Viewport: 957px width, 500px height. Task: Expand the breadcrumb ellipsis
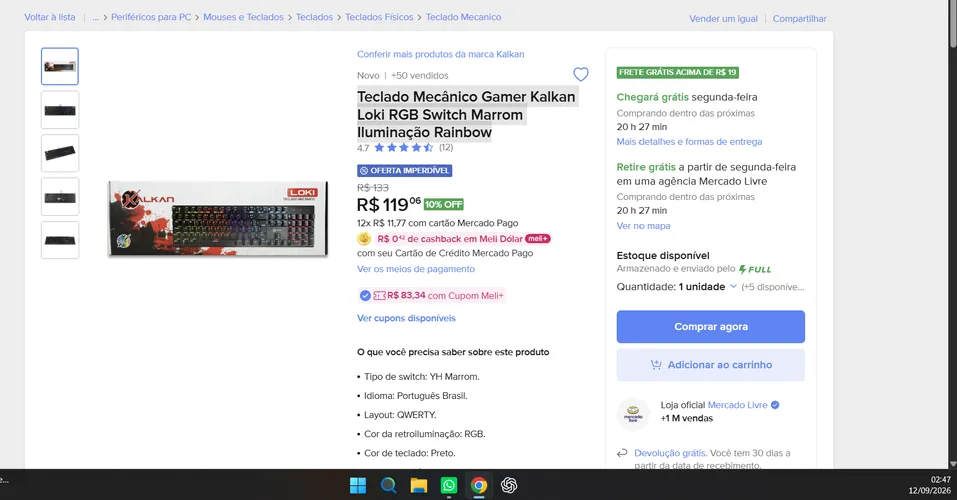tap(95, 17)
